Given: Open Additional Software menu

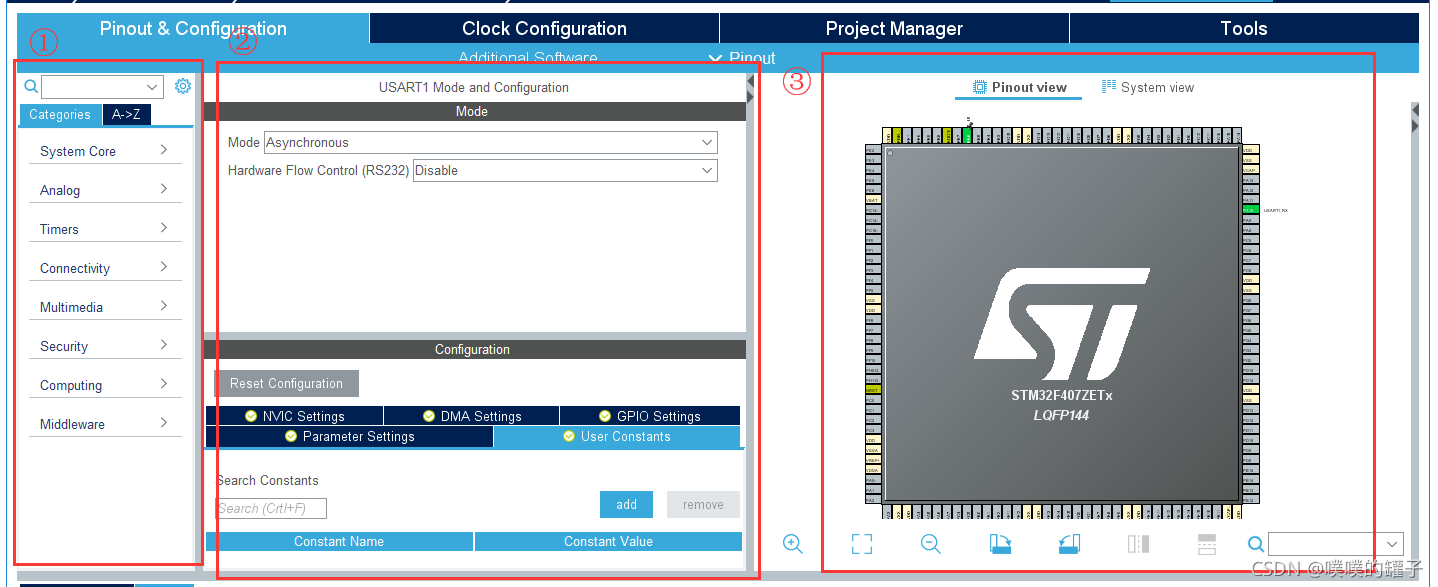Looking at the screenshot, I should pos(528,58).
